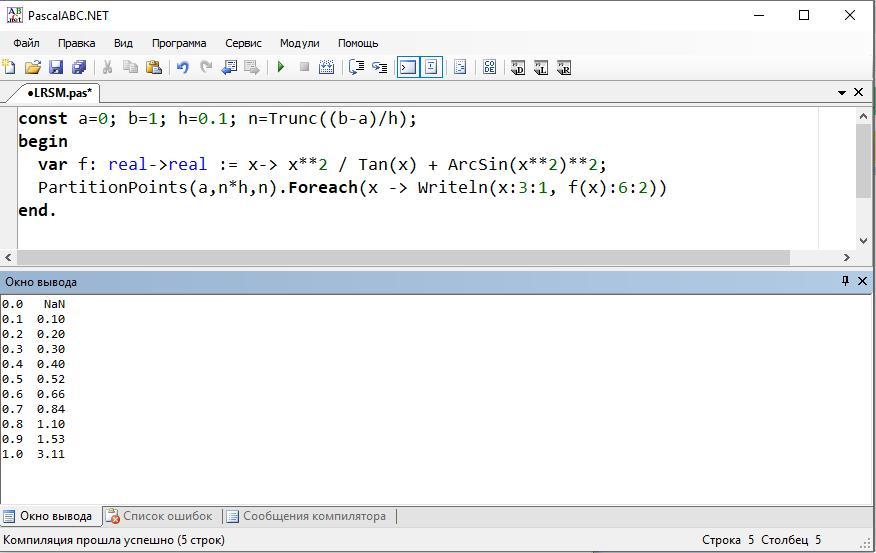The width and height of the screenshot is (876, 553).
Task: Navigate backward in code
Action: coord(229,68)
